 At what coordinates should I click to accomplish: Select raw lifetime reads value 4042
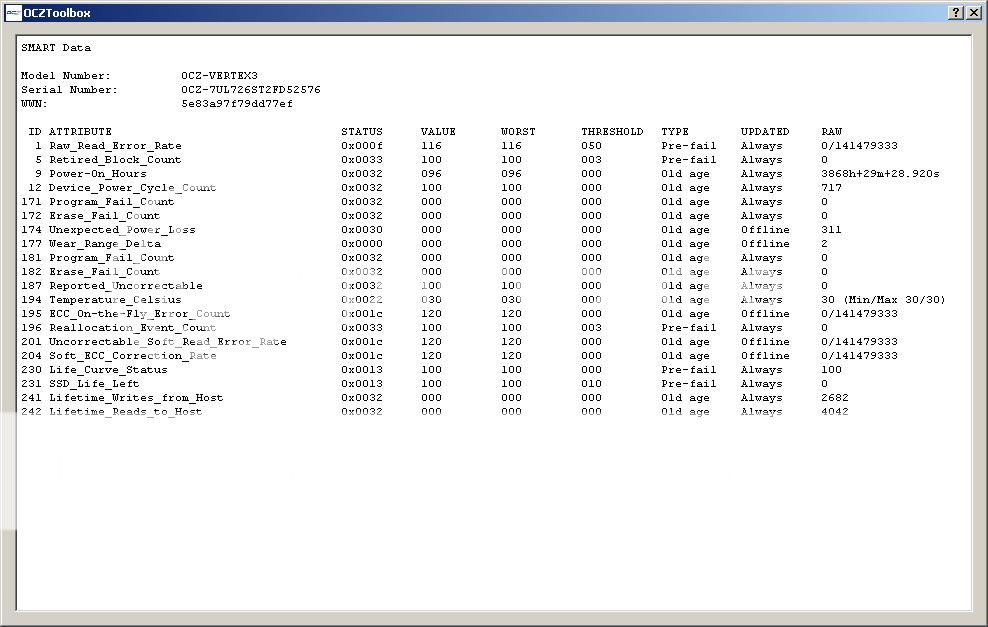(x=835, y=411)
